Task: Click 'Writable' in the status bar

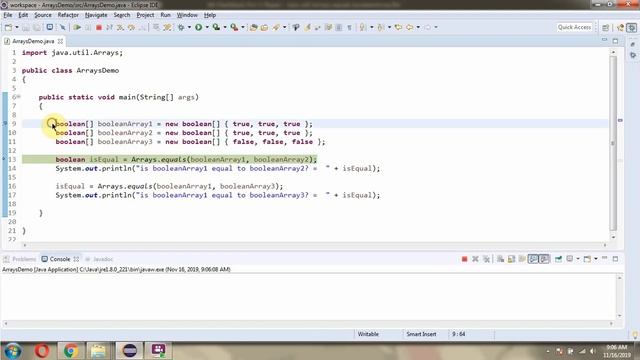Action: point(368,334)
